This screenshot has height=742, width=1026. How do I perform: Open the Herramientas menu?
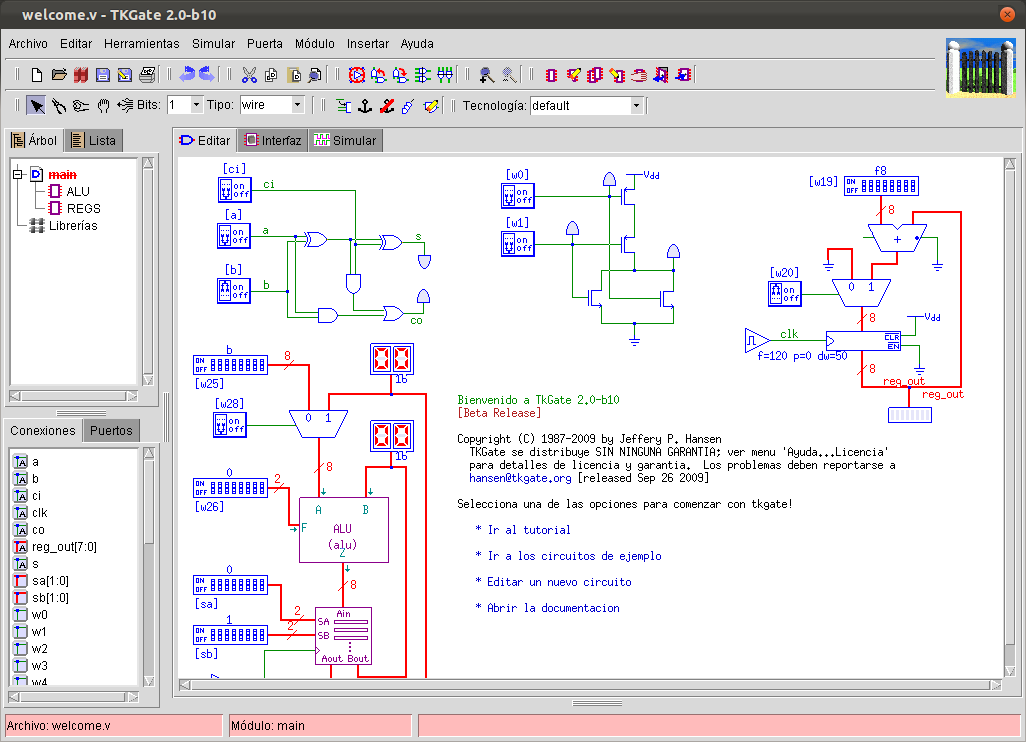coord(141,44)
